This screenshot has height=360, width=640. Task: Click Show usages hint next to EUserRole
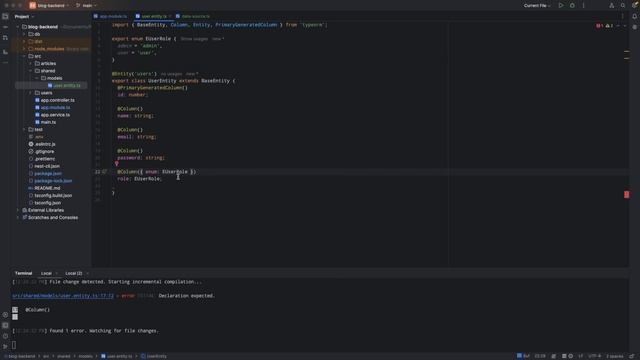click(194, 39)
